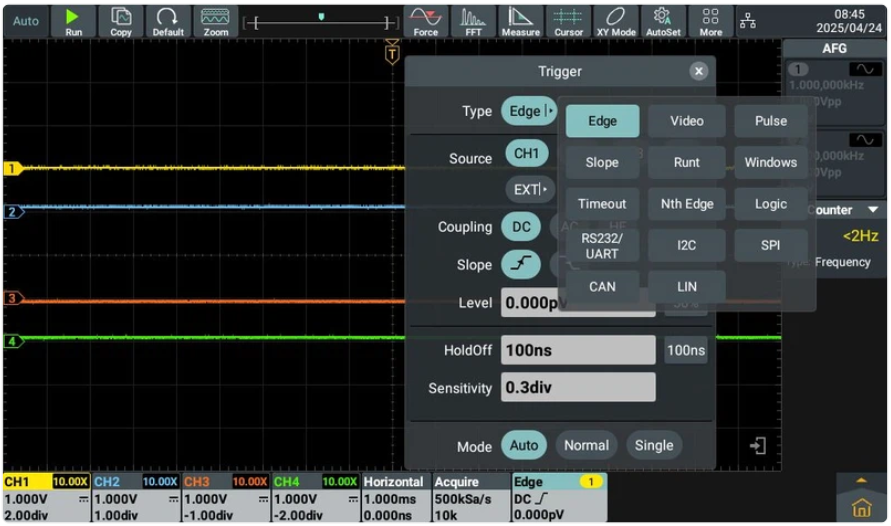Image resolution: width=891 pixels, height=526 pixels.
Task: Click the Force trigger icon
Action: point(426,21)
